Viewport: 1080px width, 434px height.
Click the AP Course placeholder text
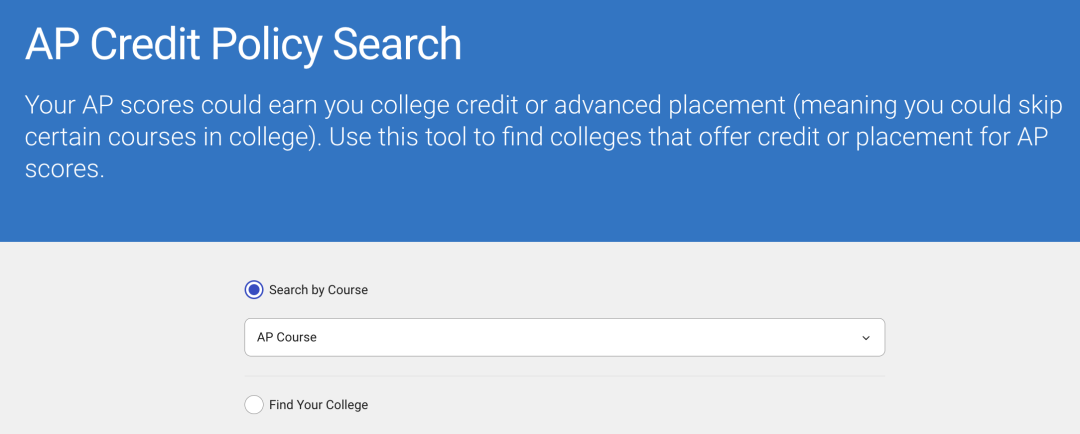[x=287, y=338]
